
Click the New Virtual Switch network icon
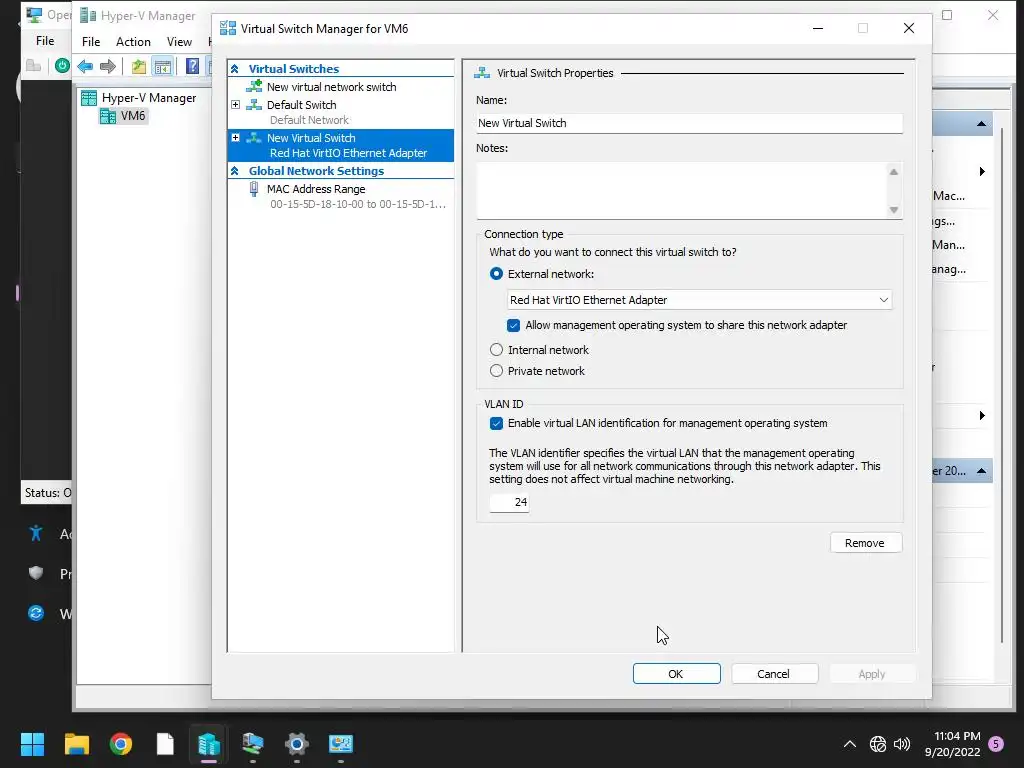(x=254, y=138)
